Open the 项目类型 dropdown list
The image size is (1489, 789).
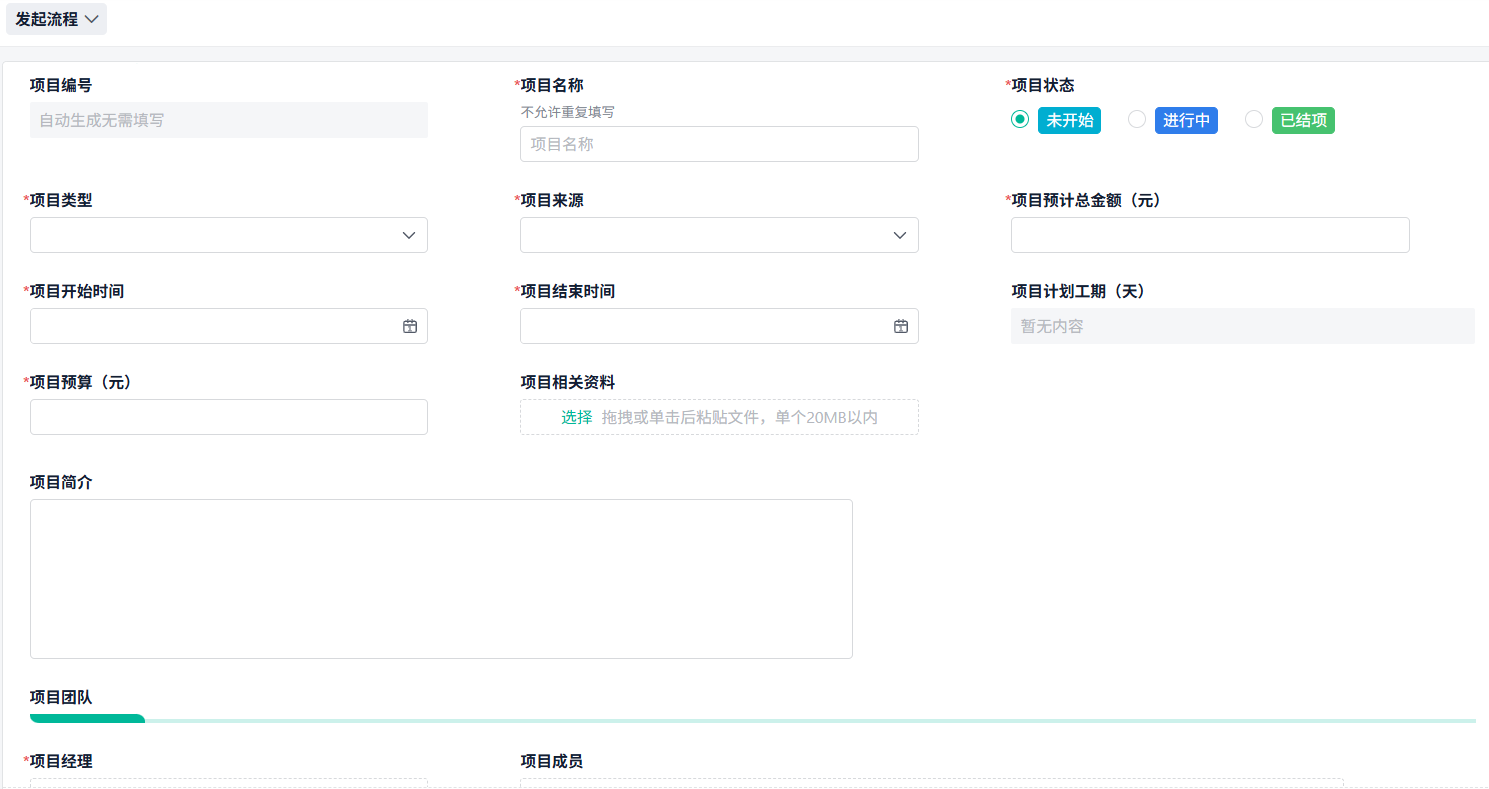tap(228, 234)
